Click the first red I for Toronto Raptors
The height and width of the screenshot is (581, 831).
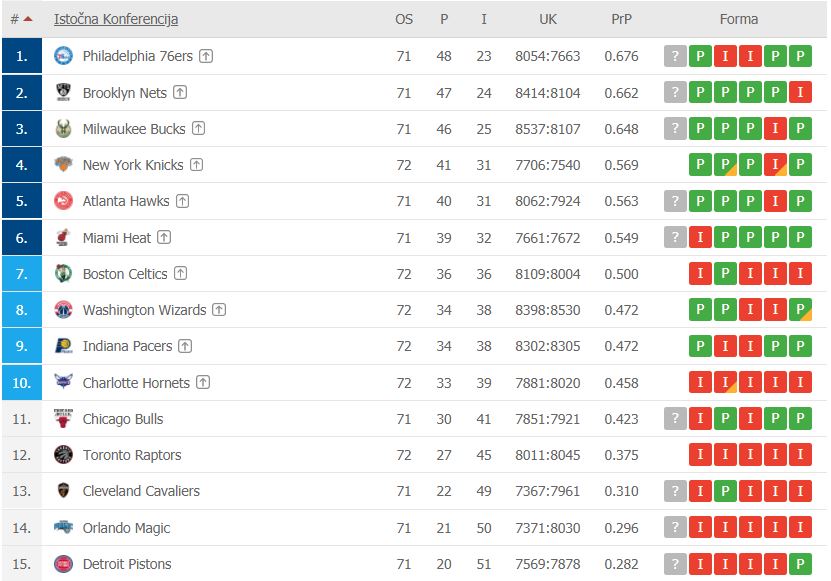(701, 455)
